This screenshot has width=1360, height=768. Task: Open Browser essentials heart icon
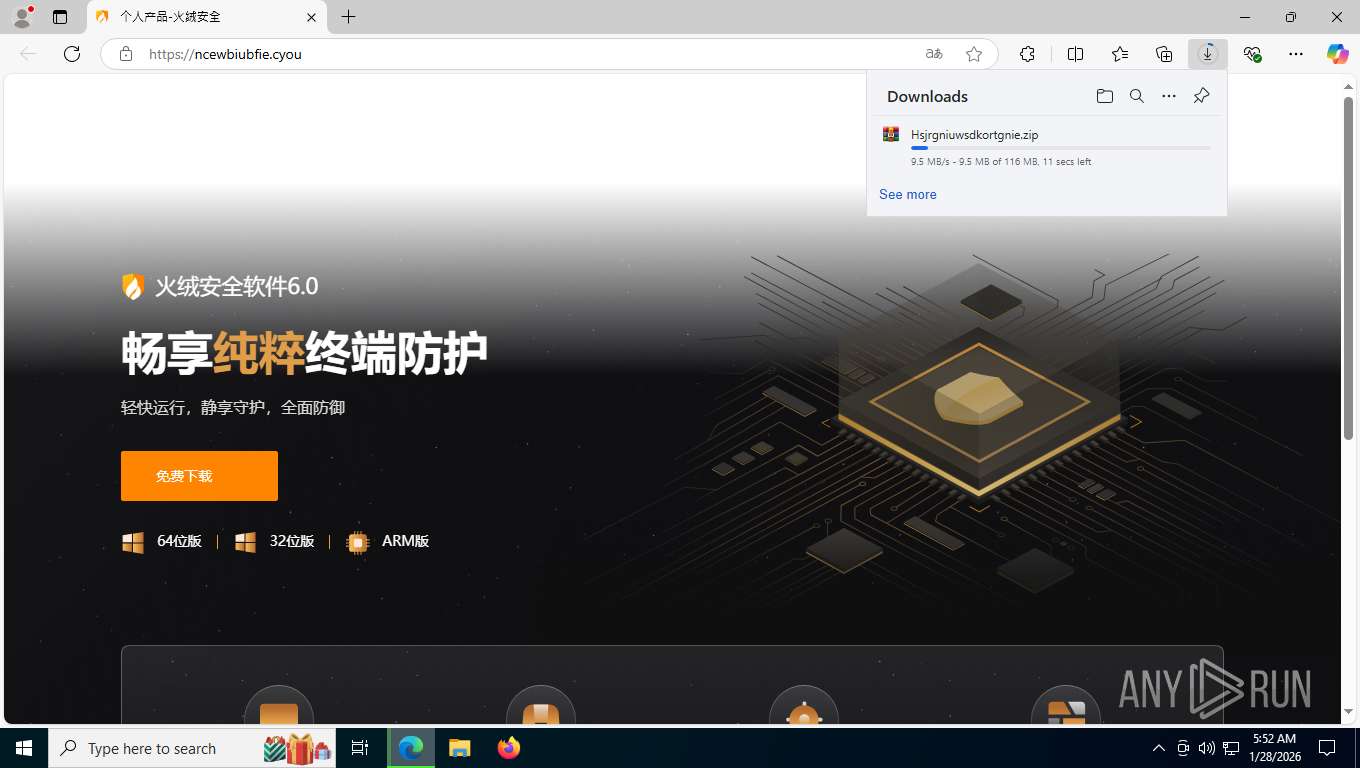coord(1252,54)
